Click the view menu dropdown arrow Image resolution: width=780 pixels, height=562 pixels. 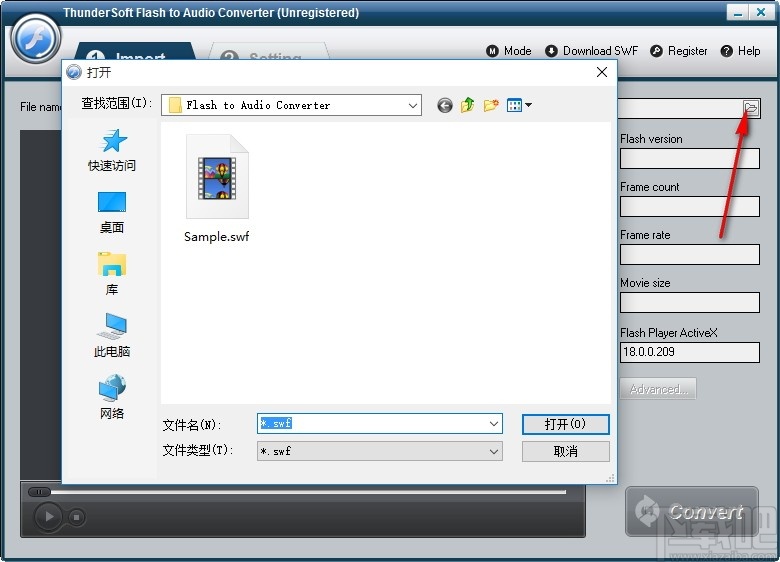(528, 105)
